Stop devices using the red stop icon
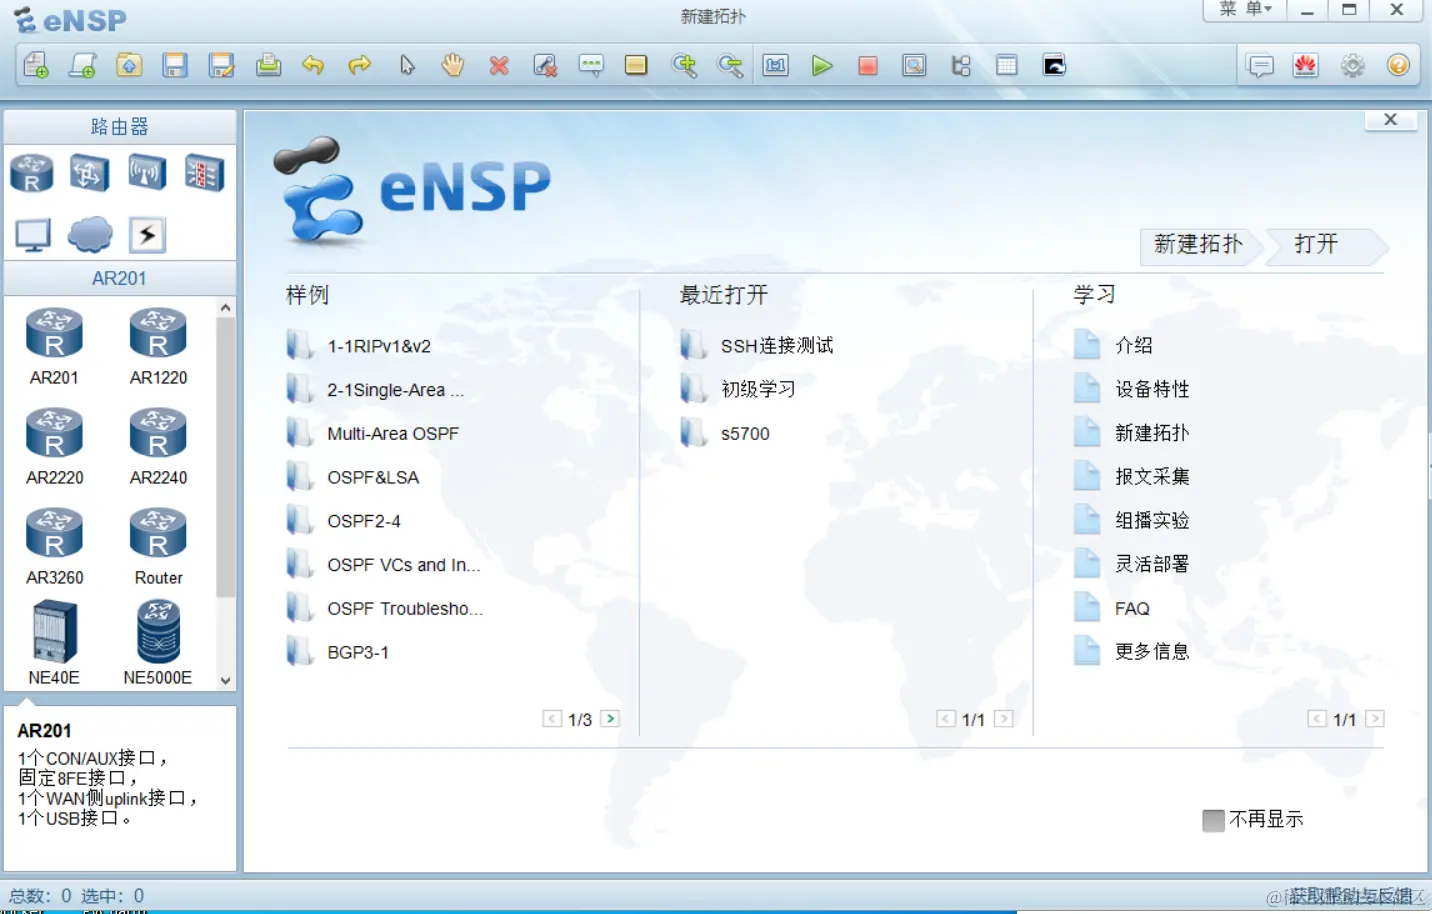The width and height of the screenshot is (1432, 914). pyautogui.click(x=868, y=65)
